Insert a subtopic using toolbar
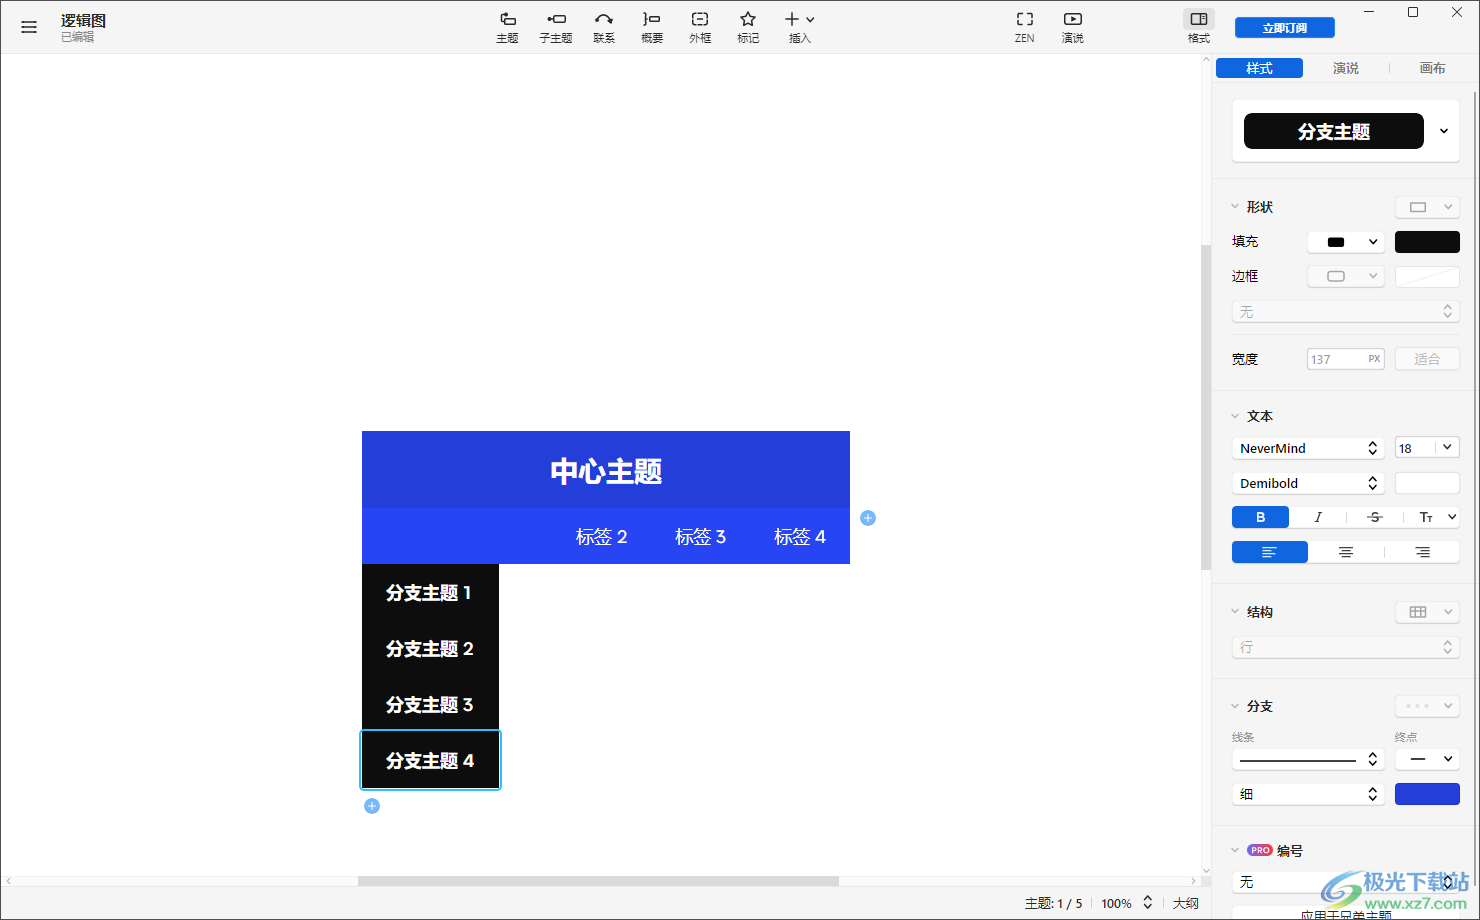 (x=556, y=27)
